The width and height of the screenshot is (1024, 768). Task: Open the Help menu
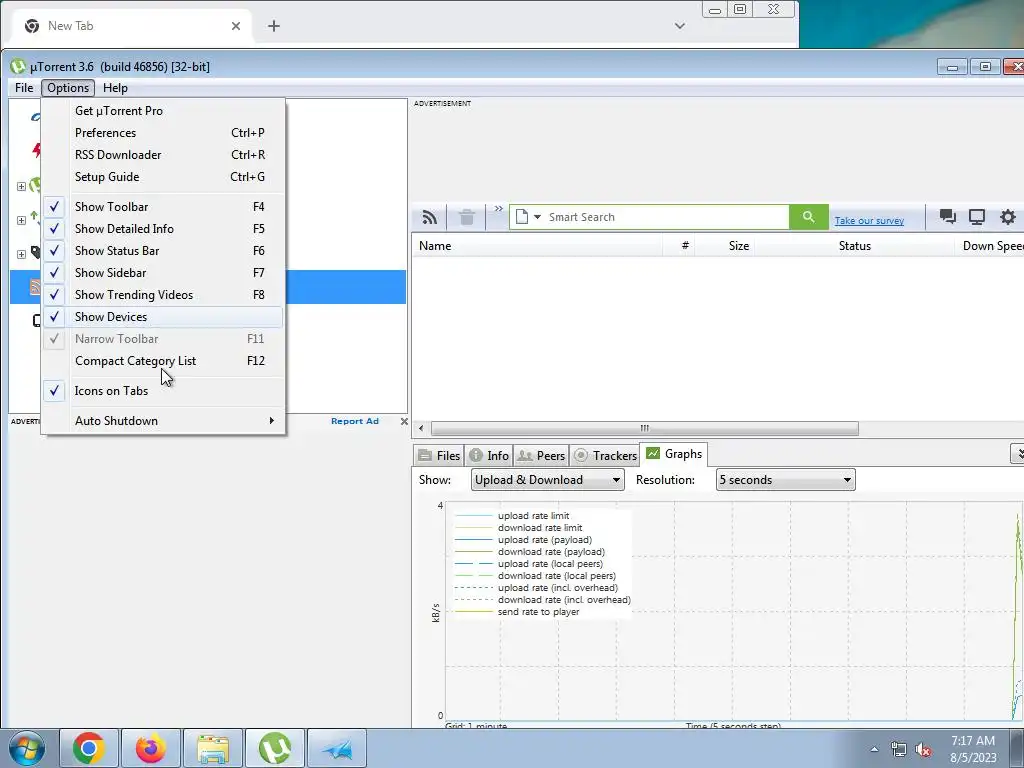(x=116, y=88)
